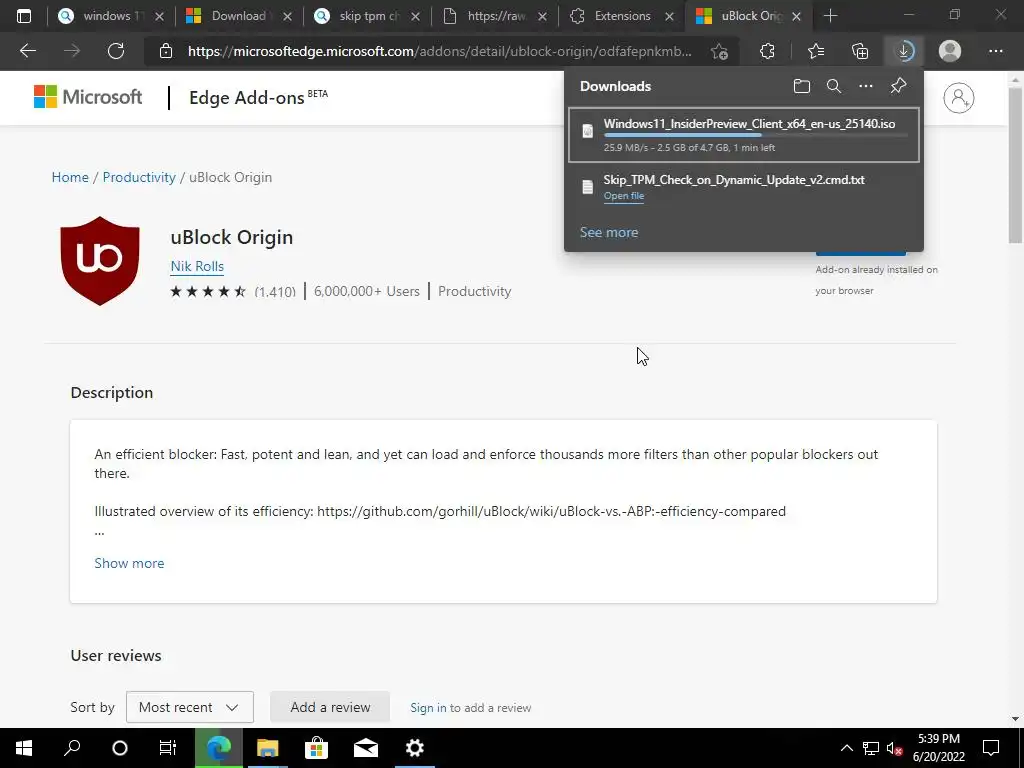Close the uBlock Origin tab
Screen dimensions: 1024x768
coord(796,17)
